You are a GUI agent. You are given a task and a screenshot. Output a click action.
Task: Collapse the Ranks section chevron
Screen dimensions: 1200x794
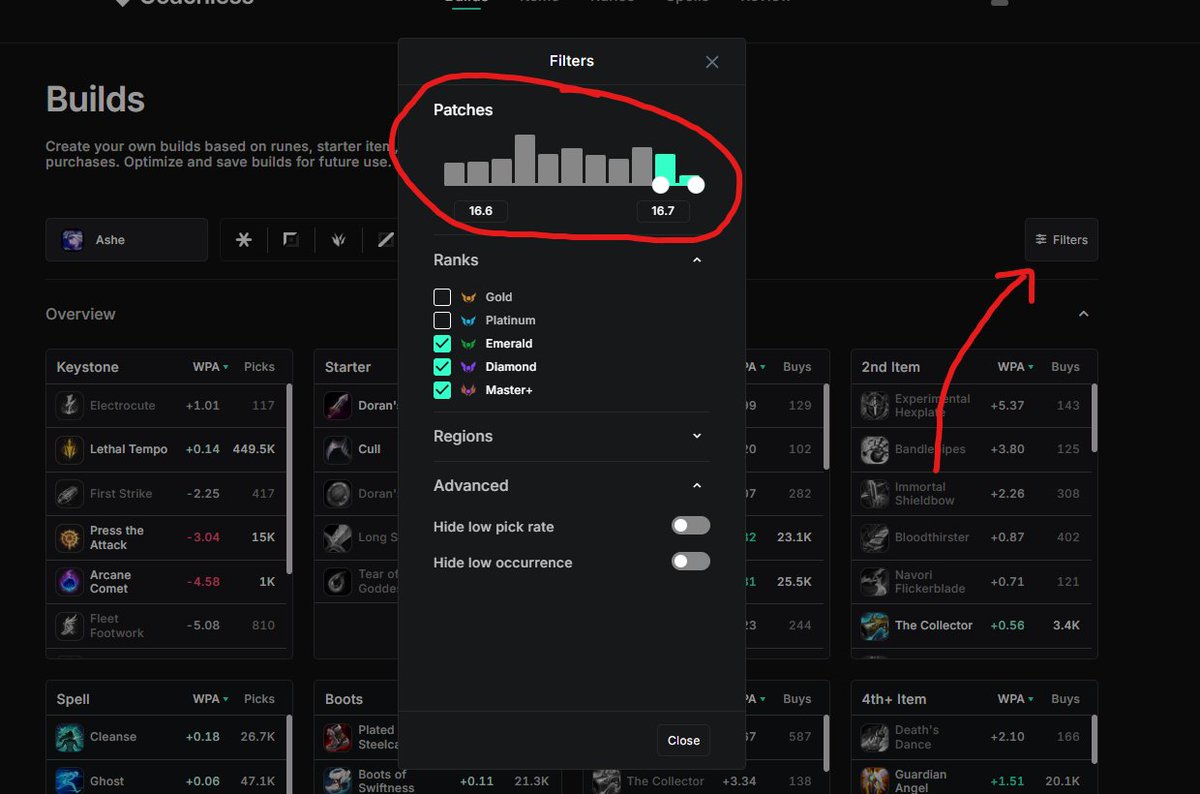click(x=697, y=260)
